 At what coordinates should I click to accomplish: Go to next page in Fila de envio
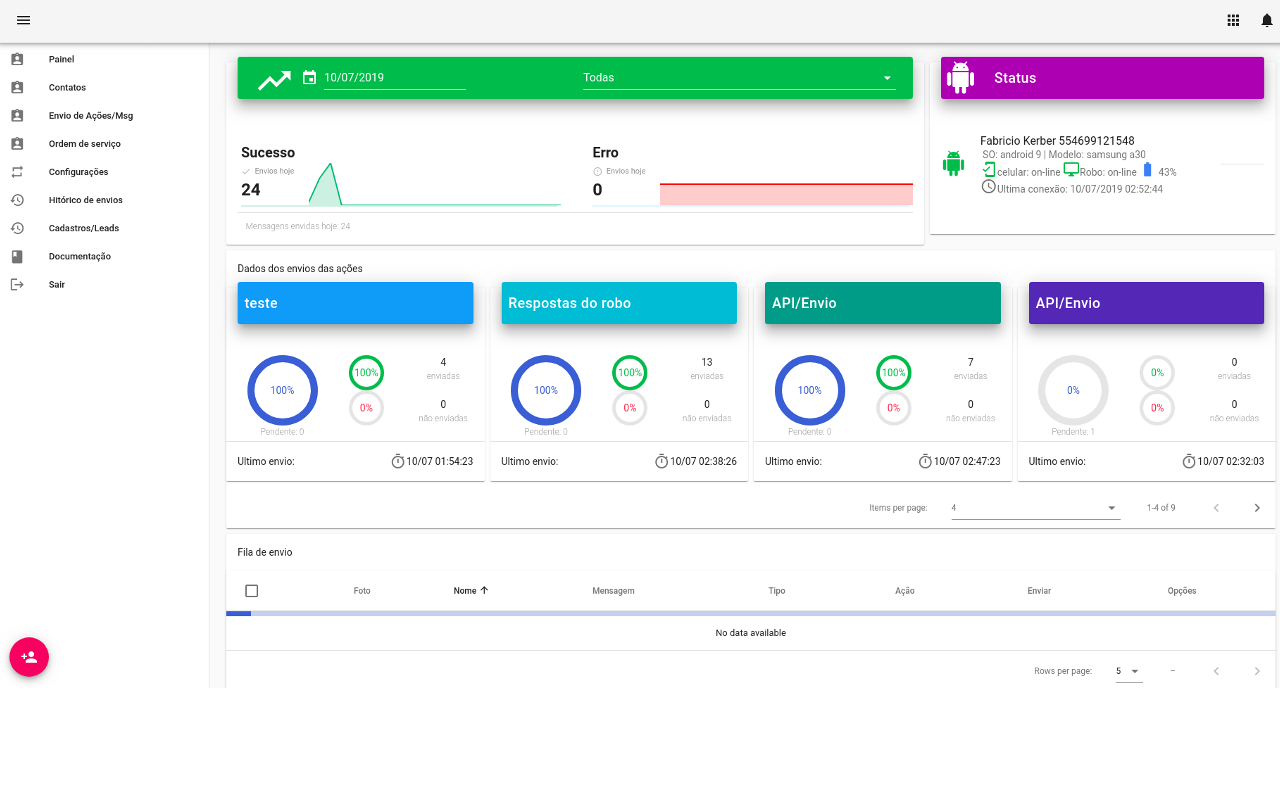click(1257, 671)
